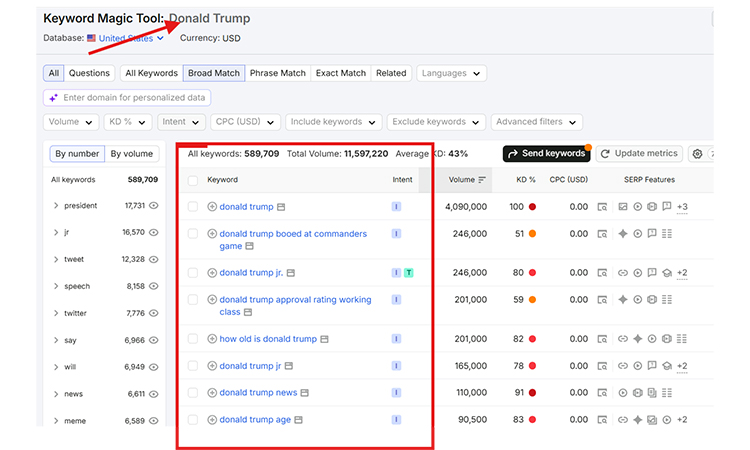The height and width of the screenshot is (450, 750).
Task: Check the select-all keywords checkbox
Action: point(193,180)
